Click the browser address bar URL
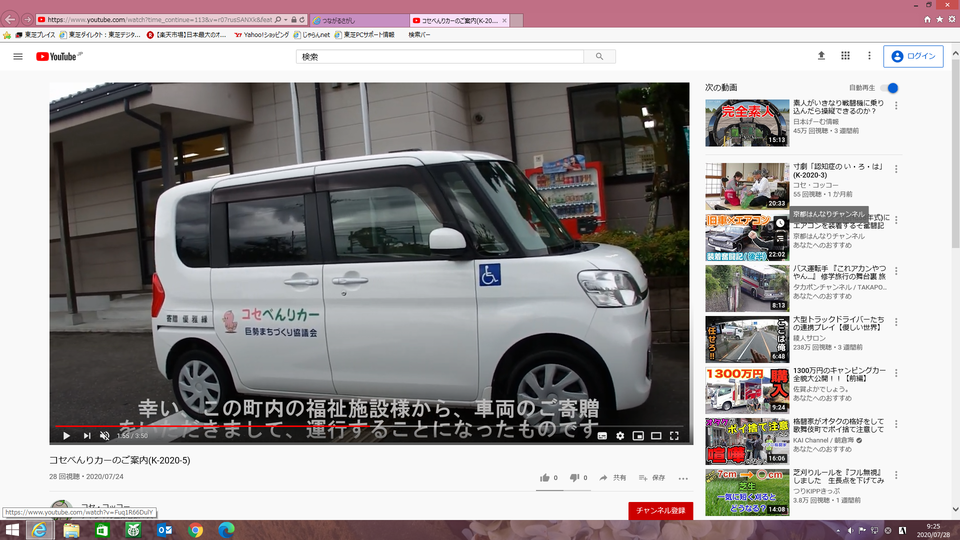 (159, 20)
